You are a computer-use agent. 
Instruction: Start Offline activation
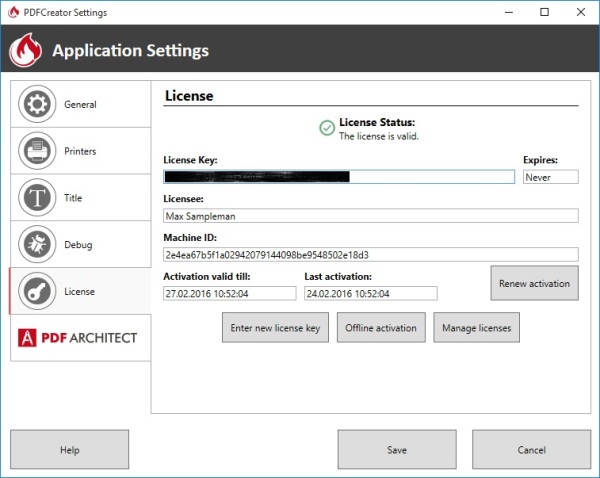(381, 328)
